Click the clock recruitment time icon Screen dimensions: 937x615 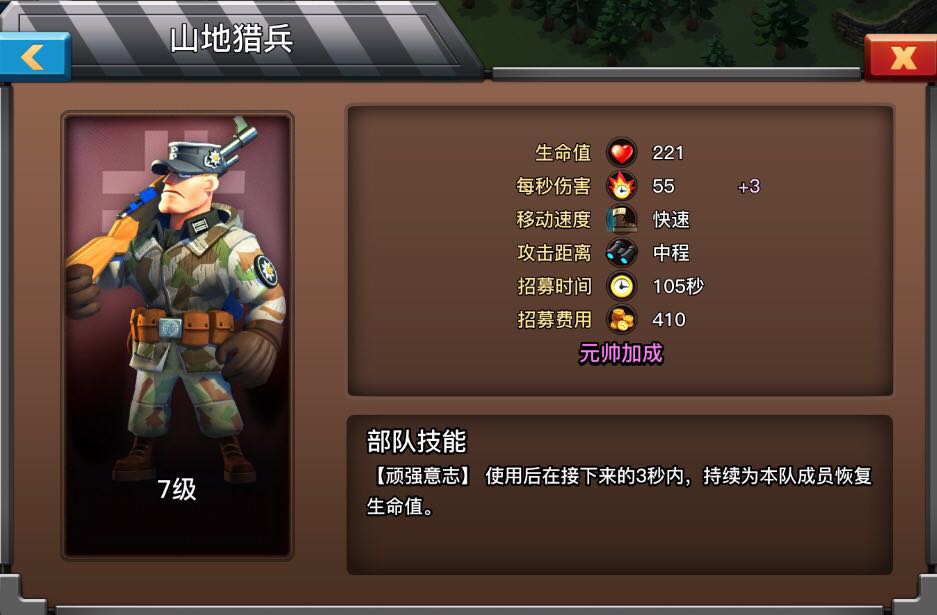(x=621, y=286)
